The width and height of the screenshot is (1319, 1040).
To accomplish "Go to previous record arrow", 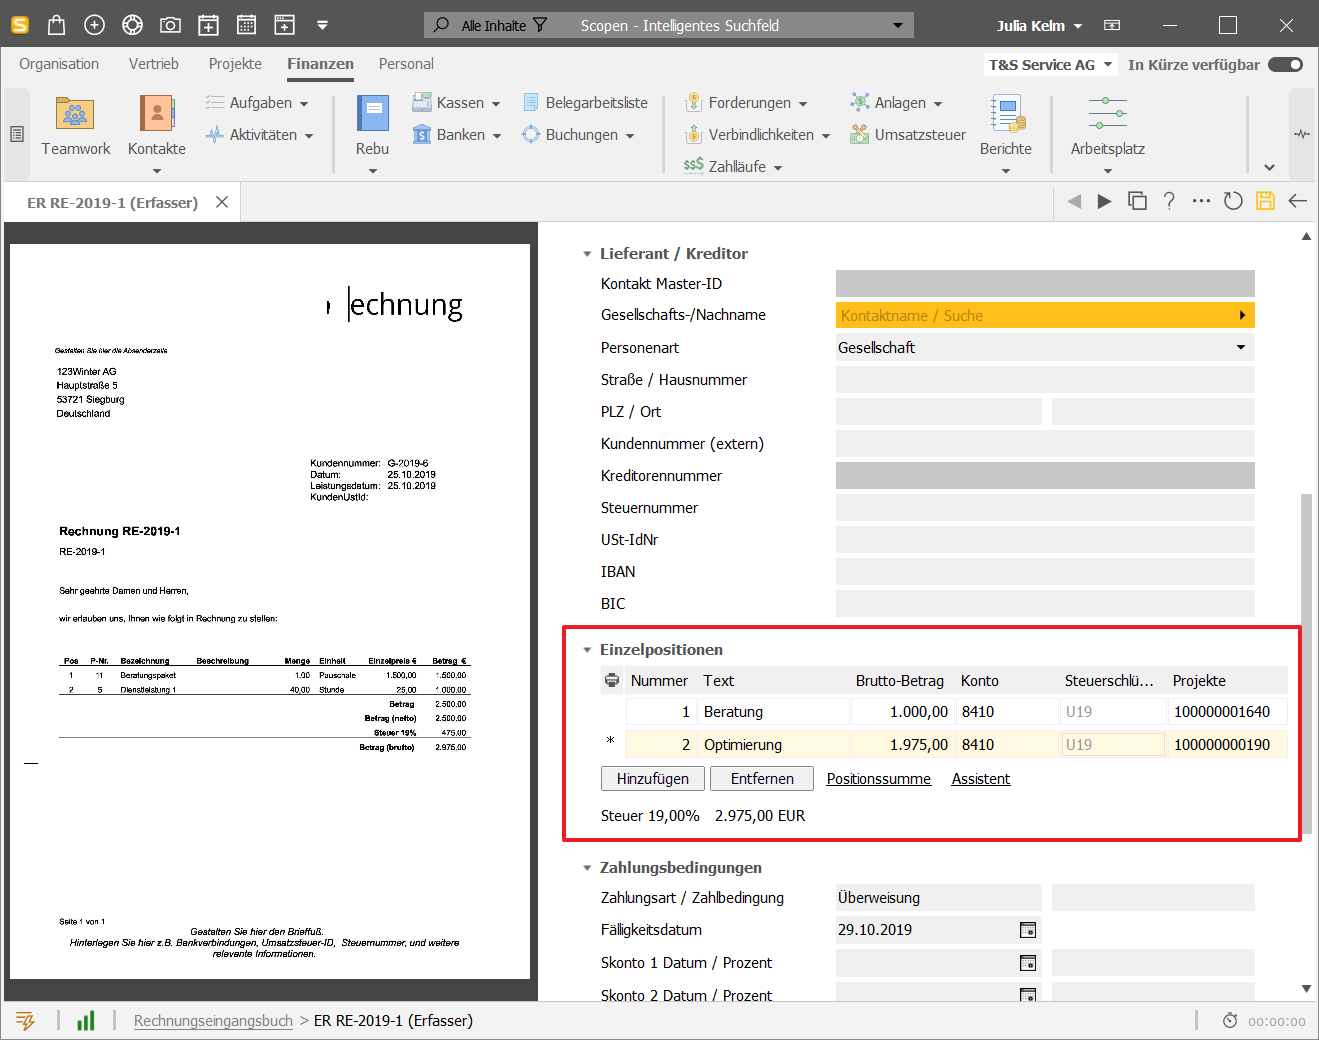I will point(1074,201).
